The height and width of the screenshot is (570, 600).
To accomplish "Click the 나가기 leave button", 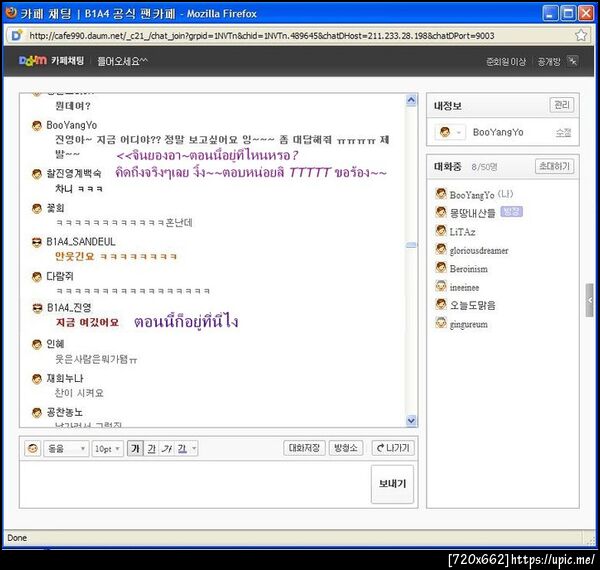I will click(x=393, y=448).
